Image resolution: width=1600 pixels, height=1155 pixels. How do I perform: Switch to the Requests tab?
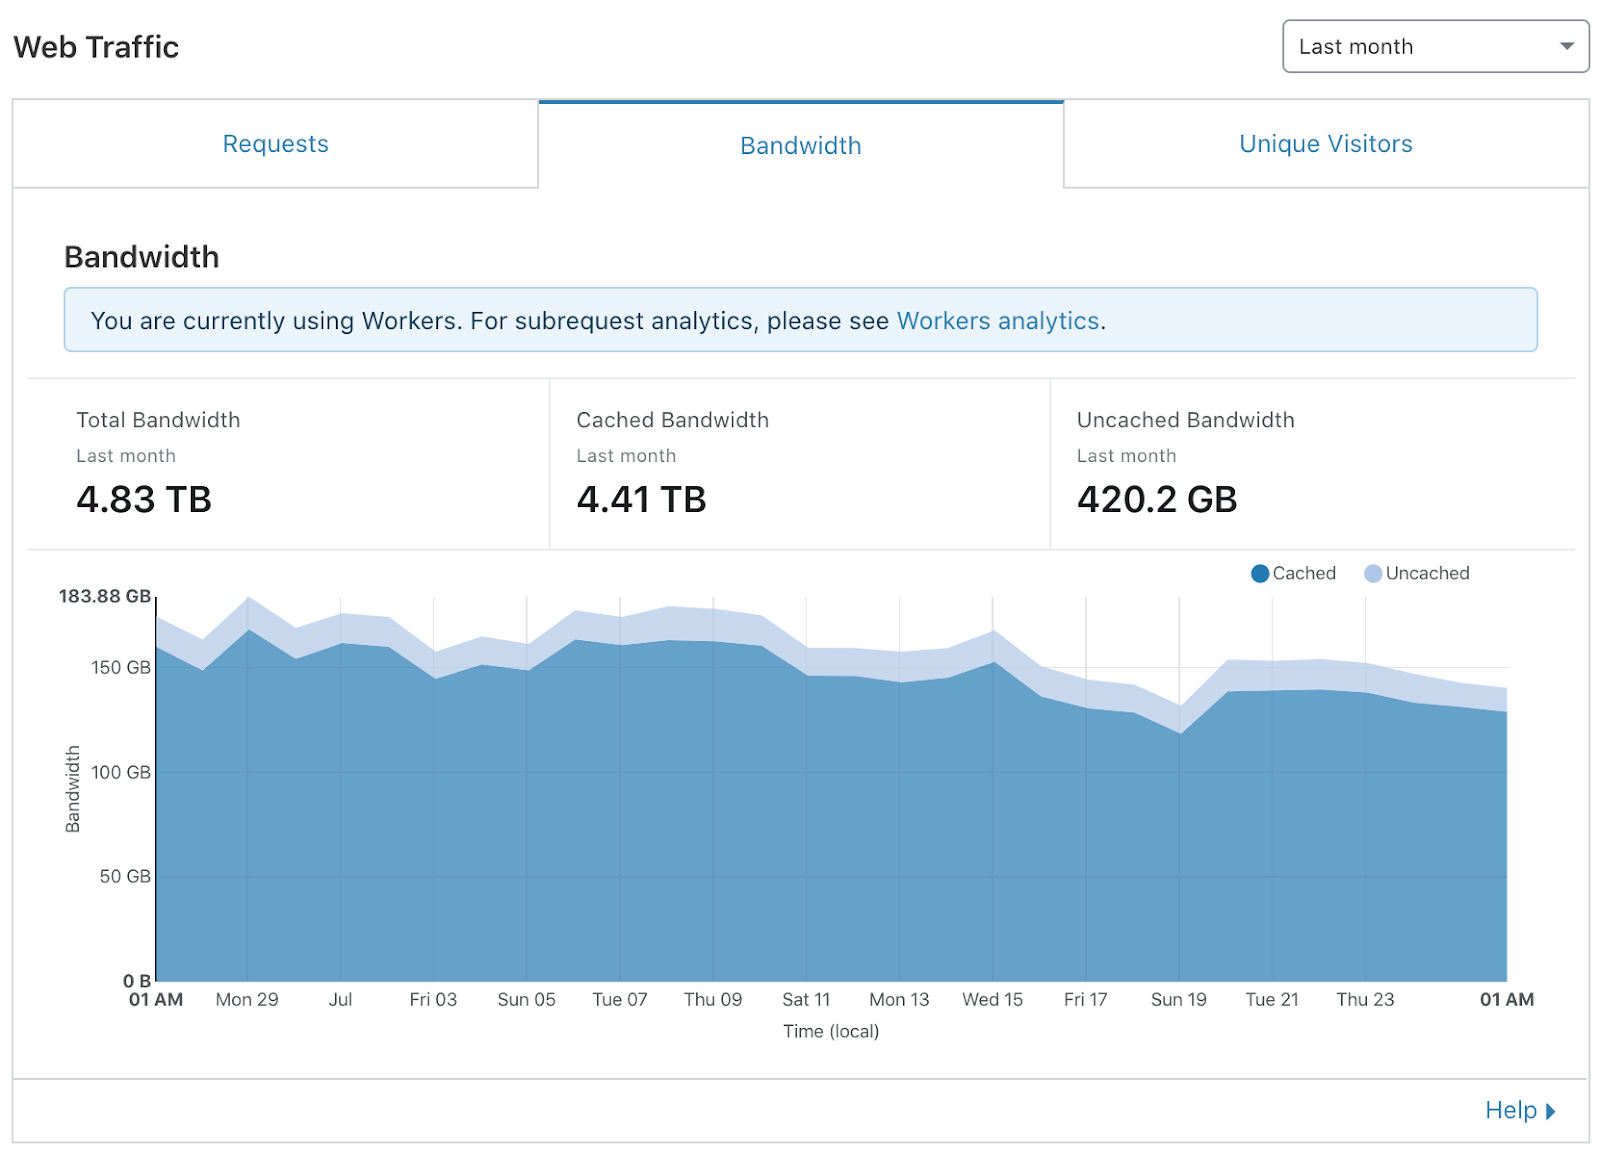275,144
